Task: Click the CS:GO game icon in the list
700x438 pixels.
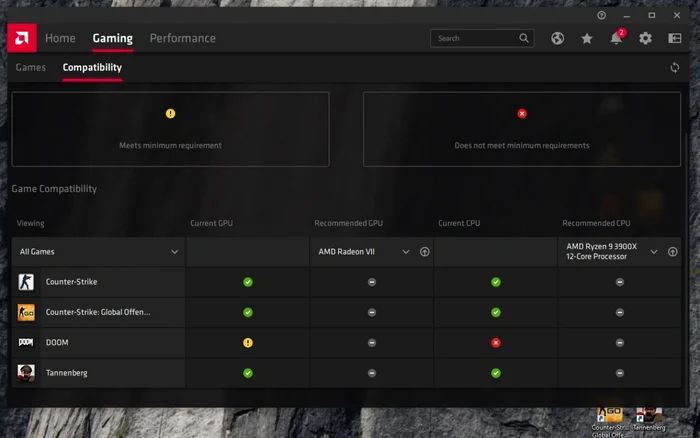Action: pos(26,313)
